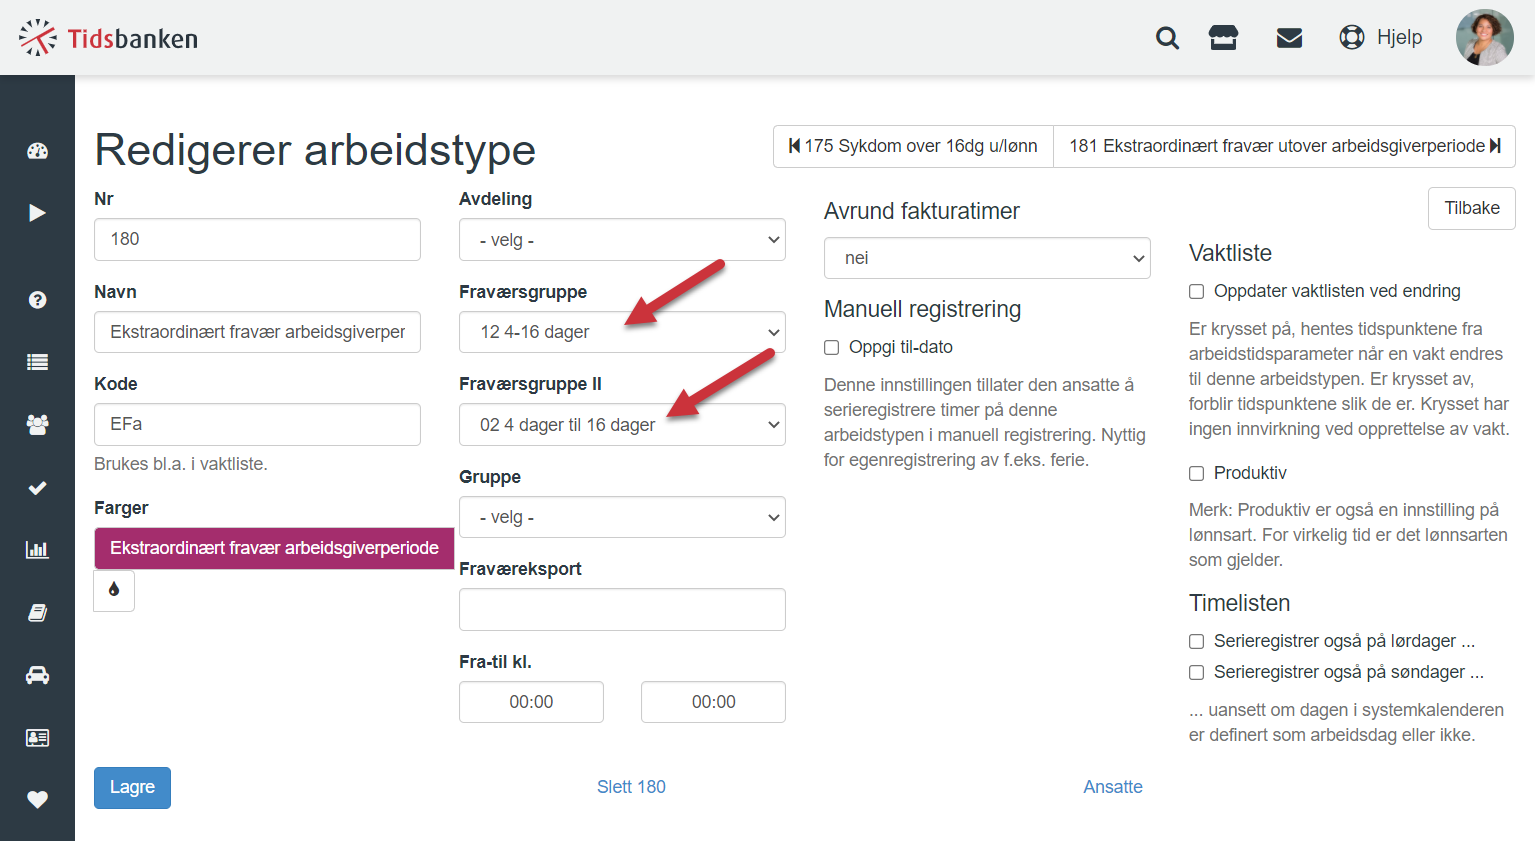Click the Slett 180 link
The width and height of the screenshot is (1535, 841).
[x=631, y=787]
